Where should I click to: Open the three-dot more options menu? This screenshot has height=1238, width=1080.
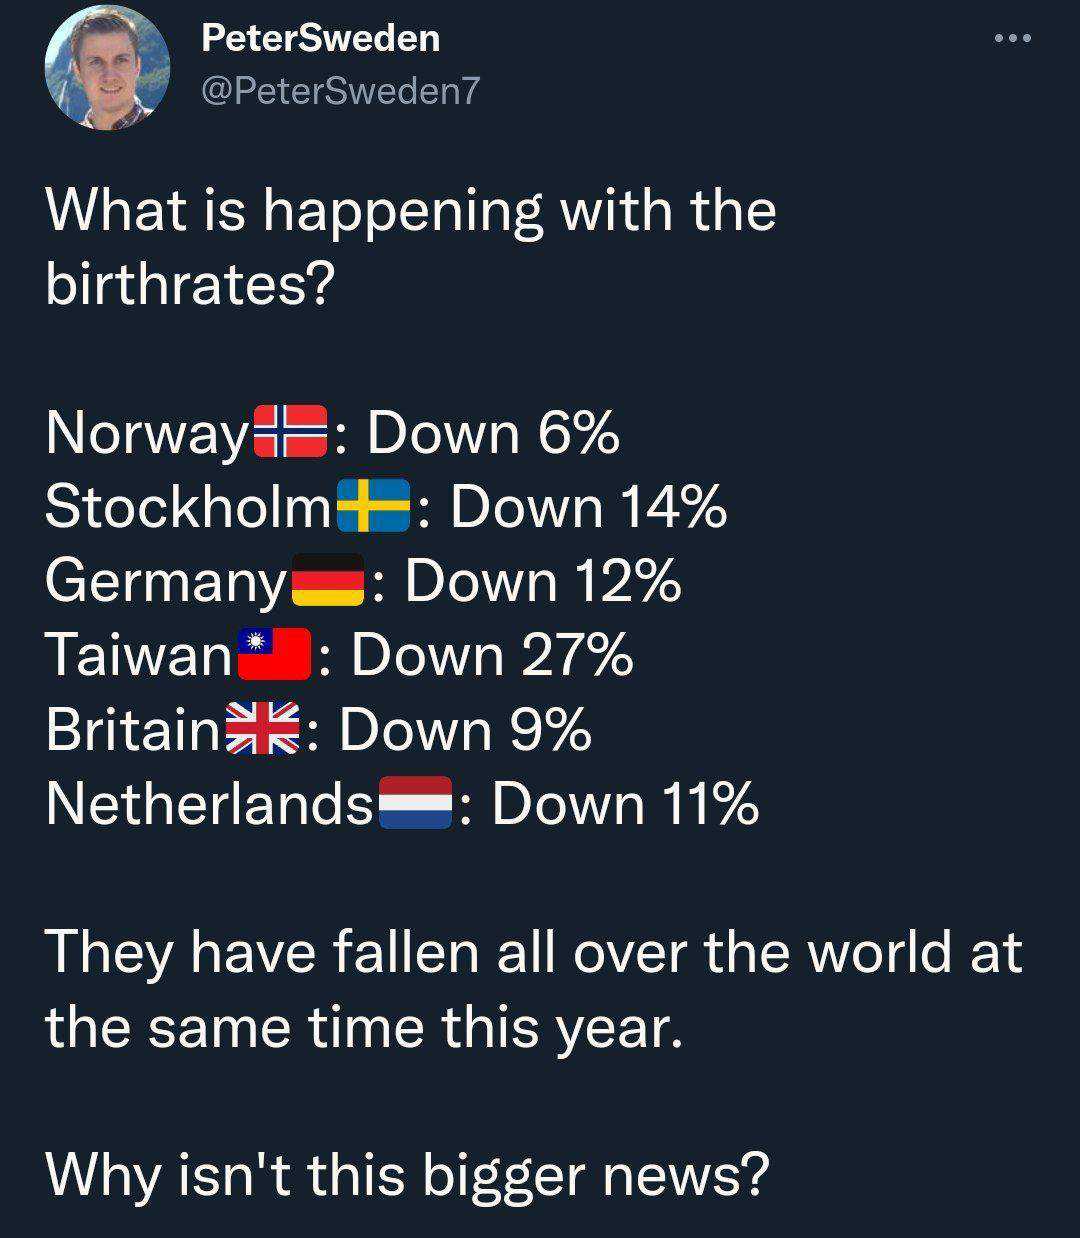(x=1012, y=39)
